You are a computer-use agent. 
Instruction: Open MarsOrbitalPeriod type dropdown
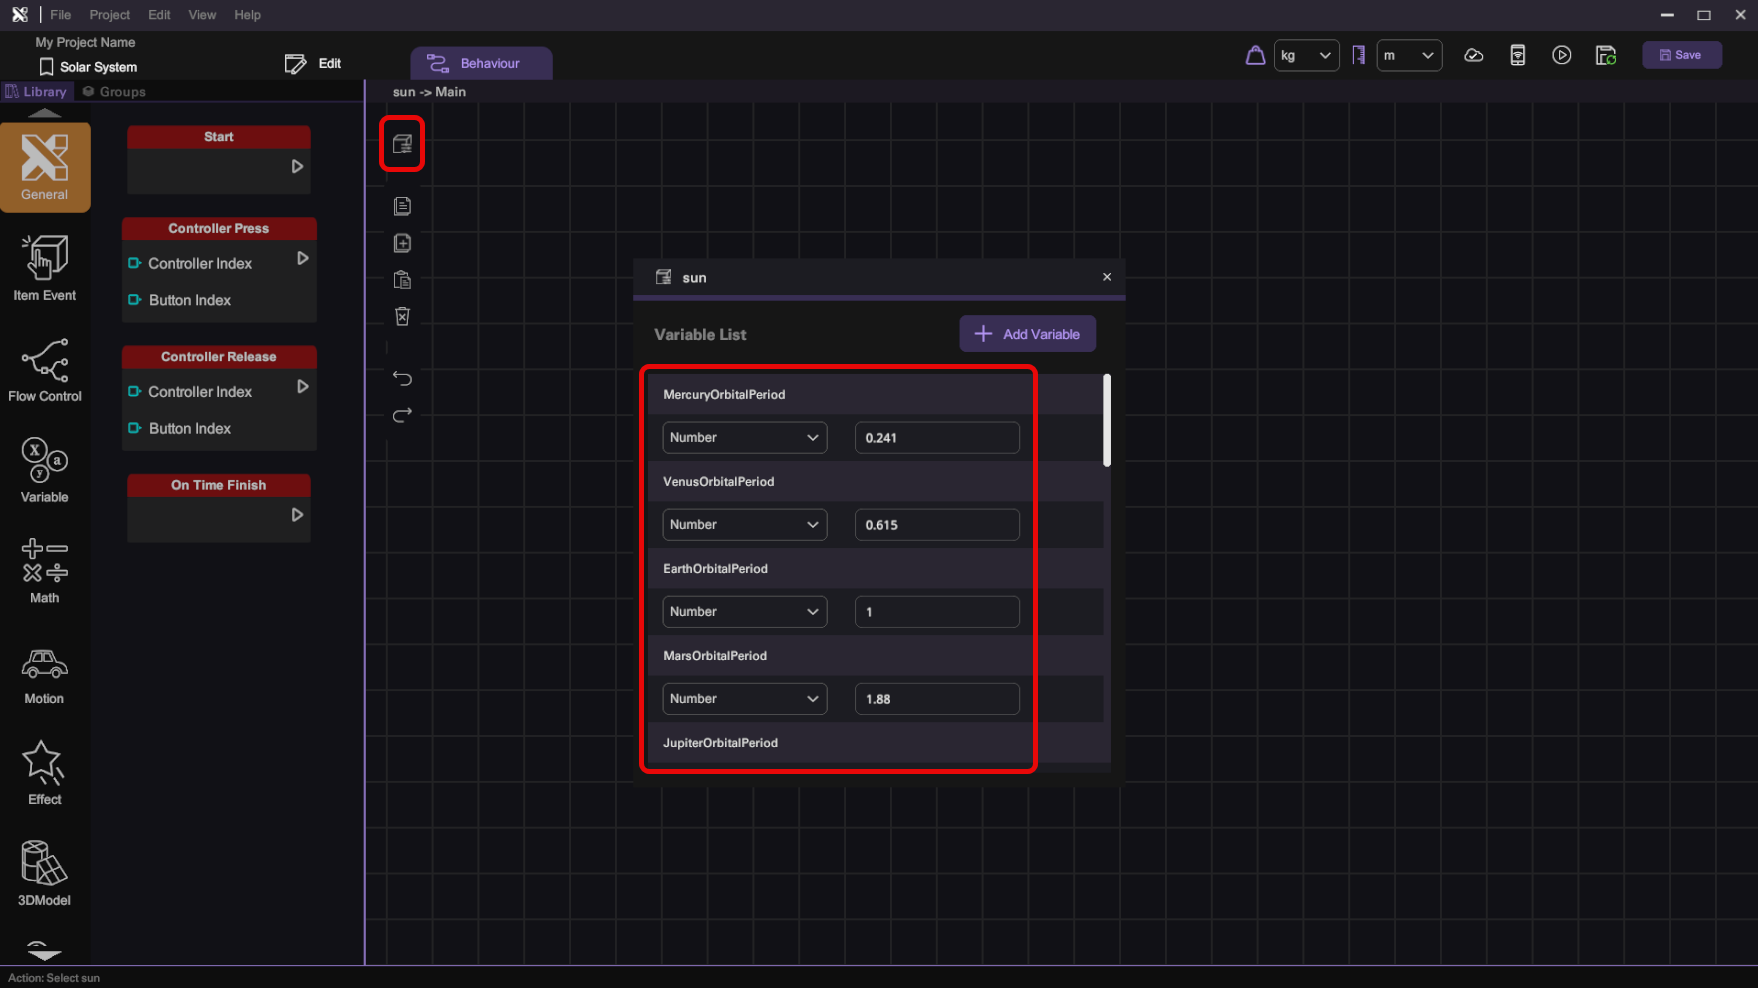pos(745,699)
